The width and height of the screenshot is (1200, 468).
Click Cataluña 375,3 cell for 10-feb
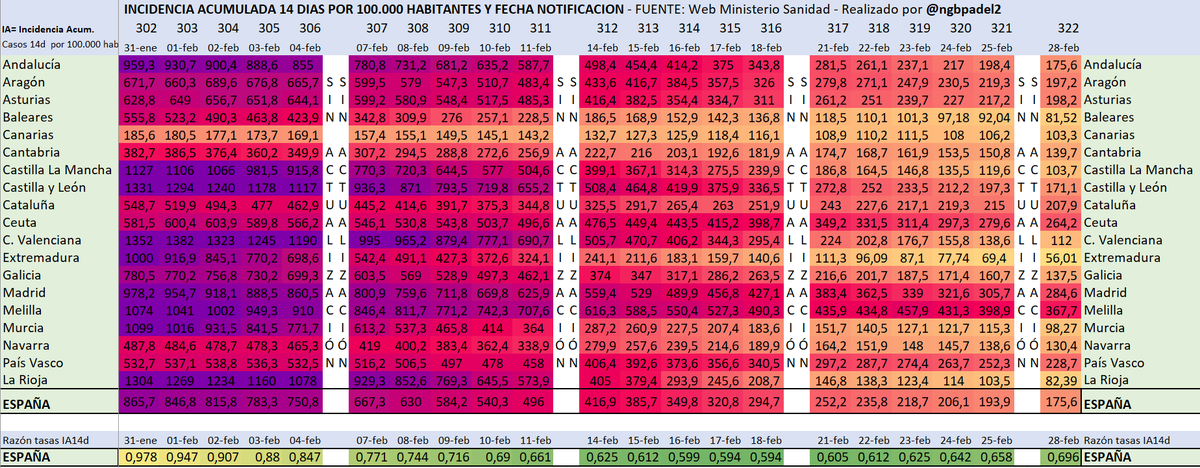[x=491, y=203]
